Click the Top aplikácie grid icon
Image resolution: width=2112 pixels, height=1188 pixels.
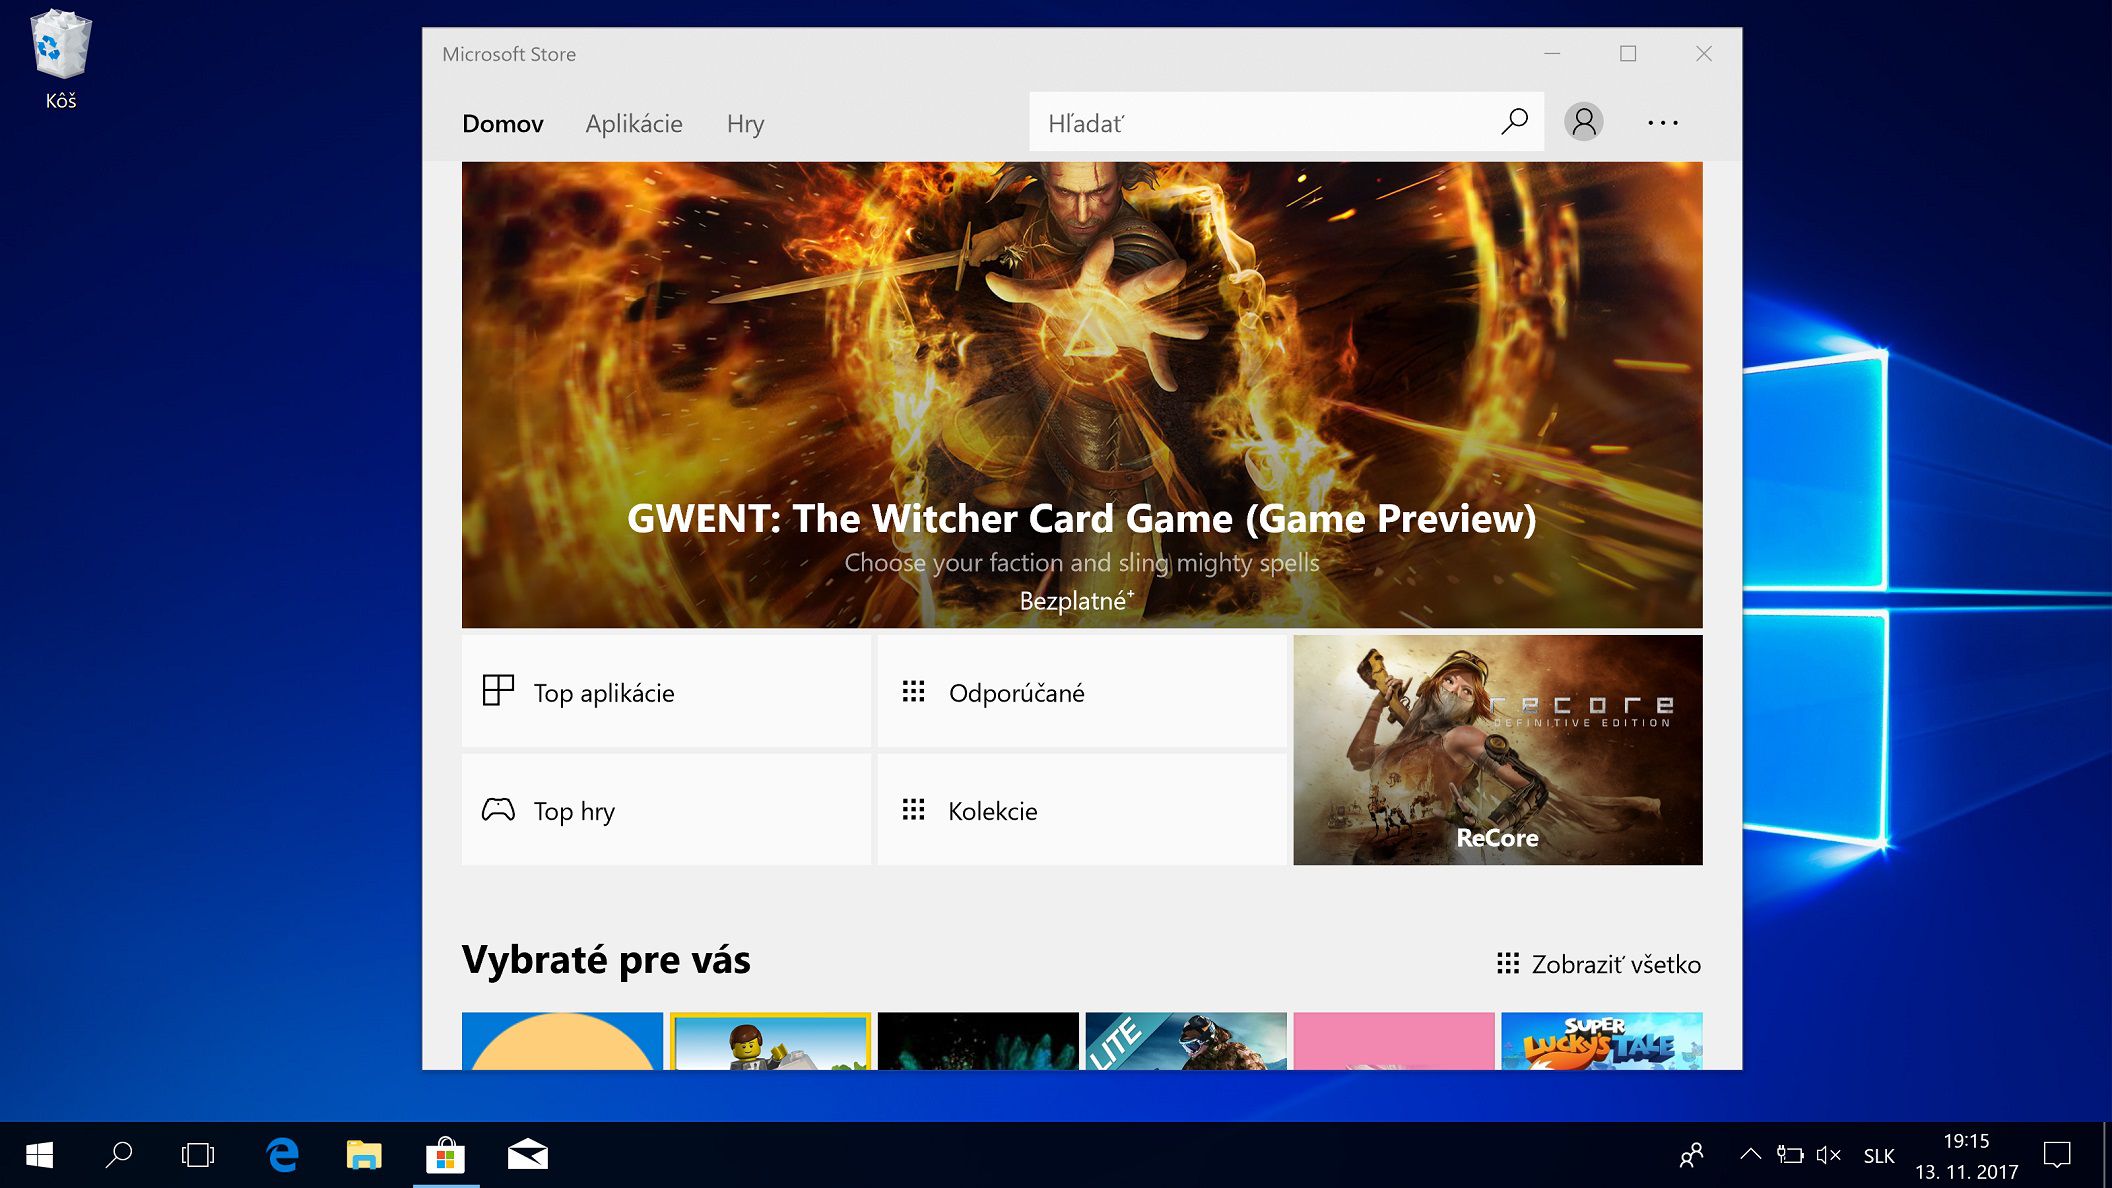498,690
